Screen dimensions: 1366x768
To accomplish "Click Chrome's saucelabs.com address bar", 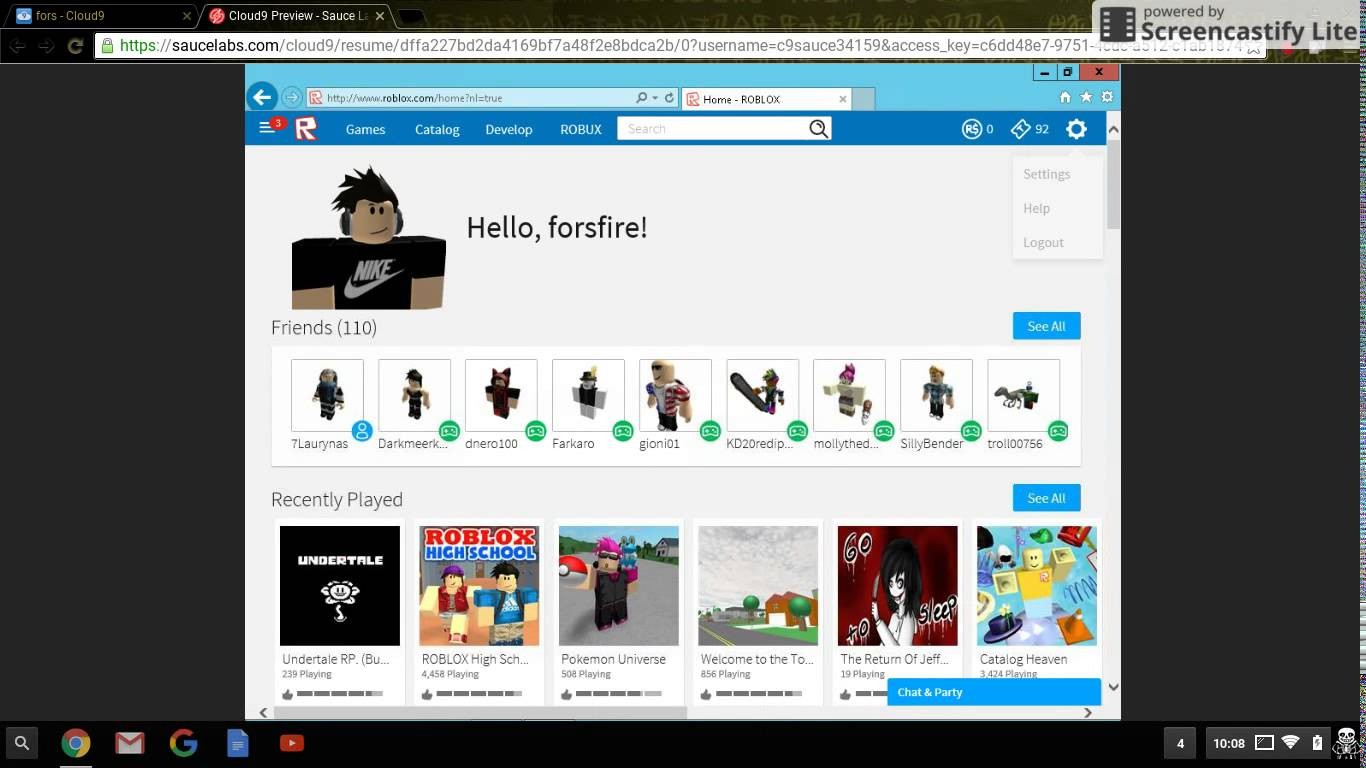I will click(x=678, y=46).
